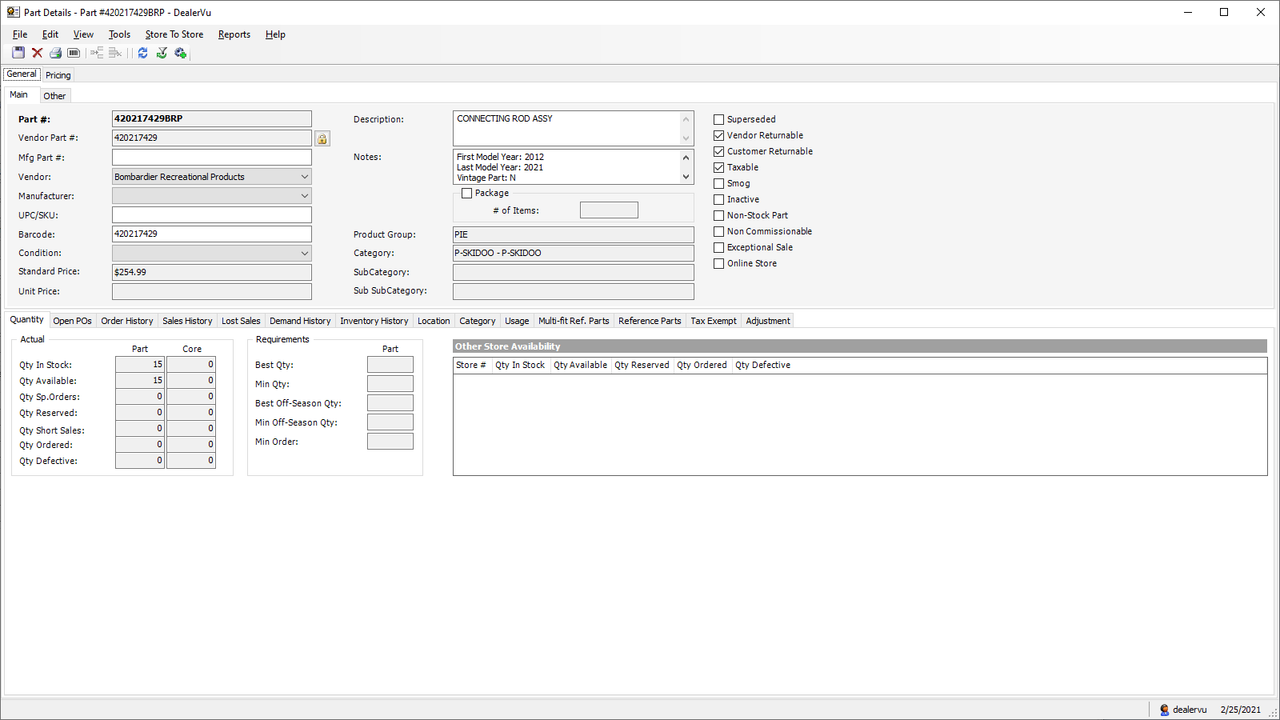Image resolution: width=1280 pixels, height=720 pixels.
Task: Click the red X delete icon
Action: [37, 53]
